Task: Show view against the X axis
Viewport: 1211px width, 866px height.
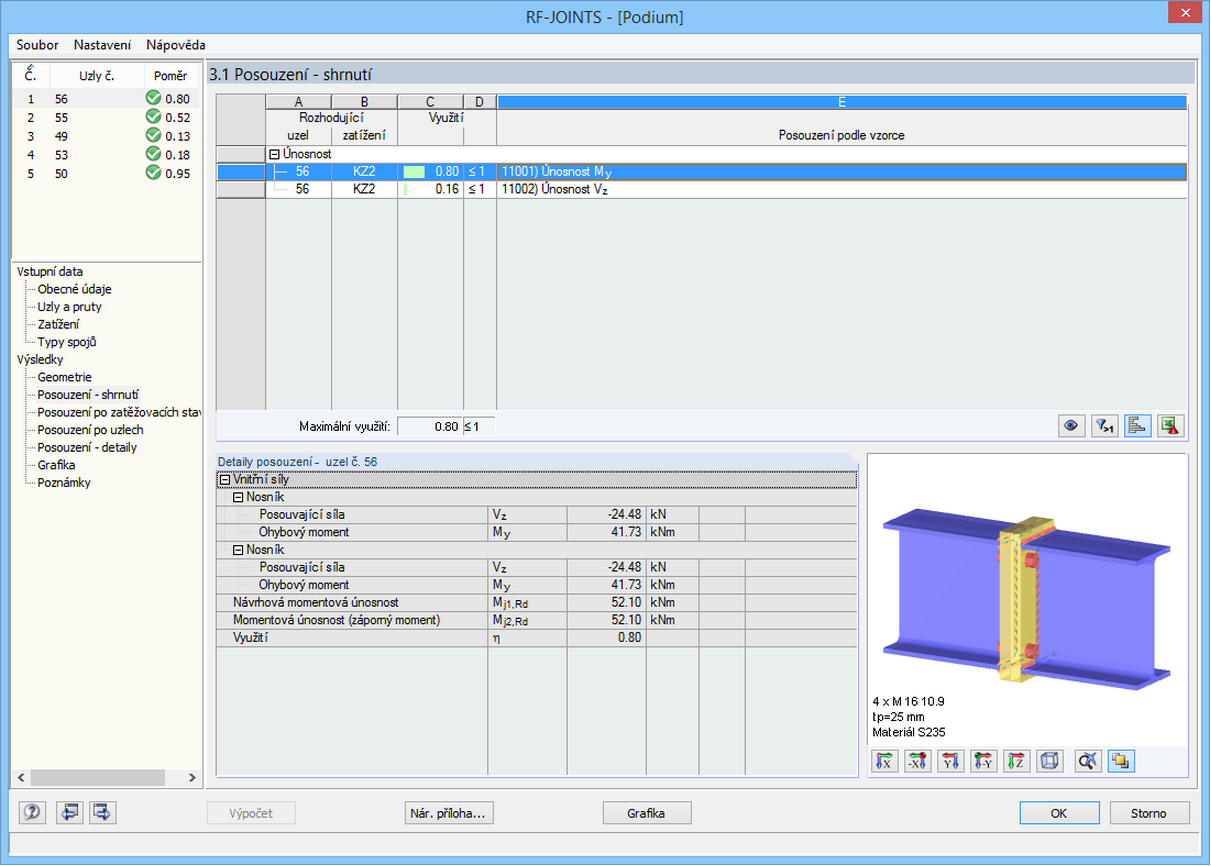Action: coord(916,761)
